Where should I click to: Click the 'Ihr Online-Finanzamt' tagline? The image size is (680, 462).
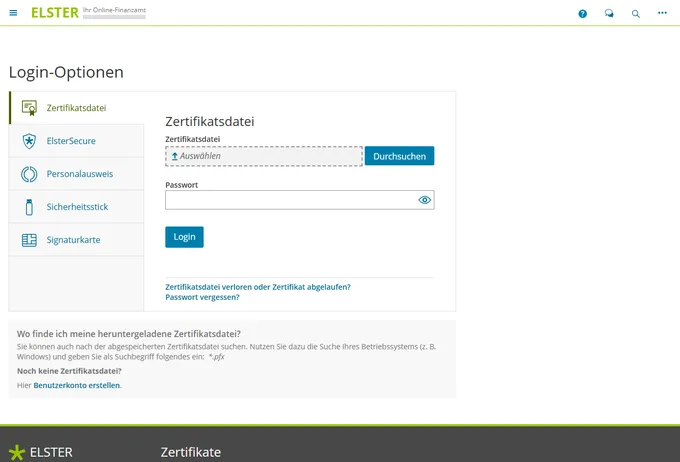(114, 10)
